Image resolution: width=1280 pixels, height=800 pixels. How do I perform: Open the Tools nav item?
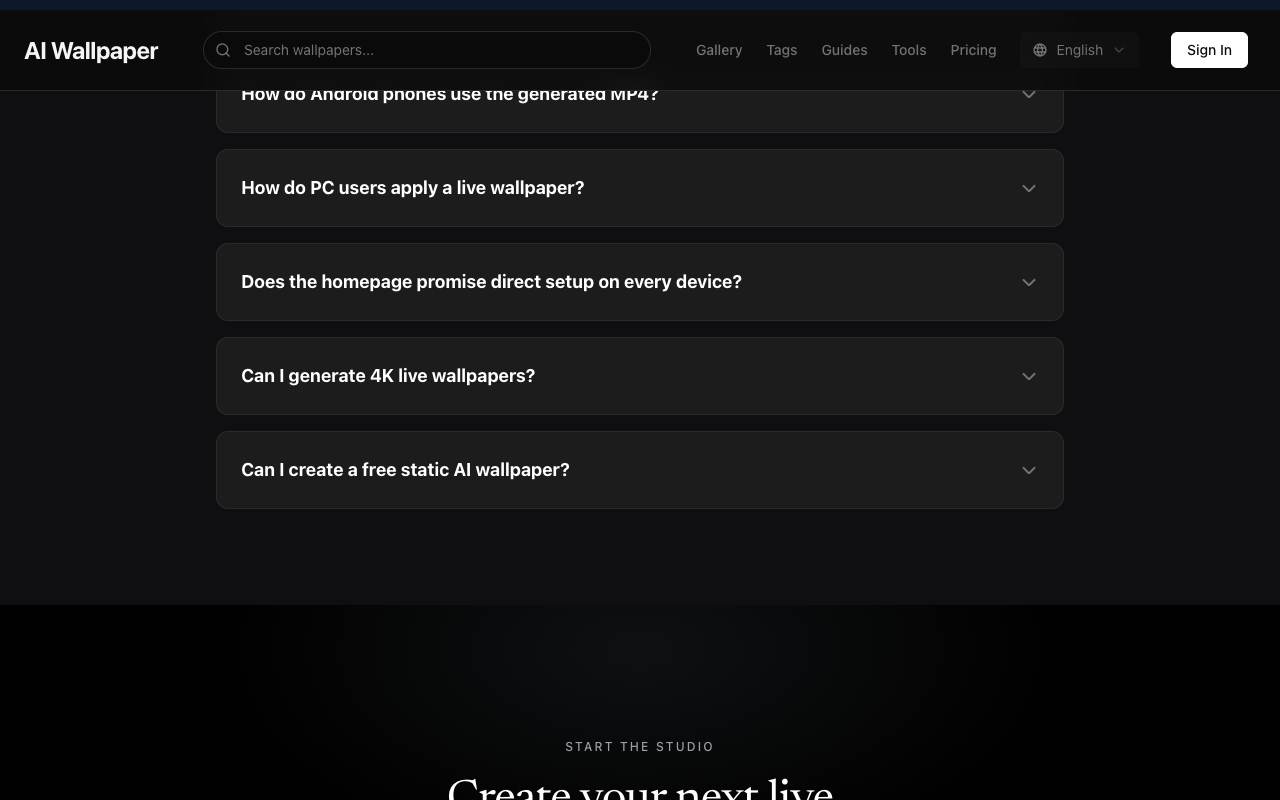[909, 50]
